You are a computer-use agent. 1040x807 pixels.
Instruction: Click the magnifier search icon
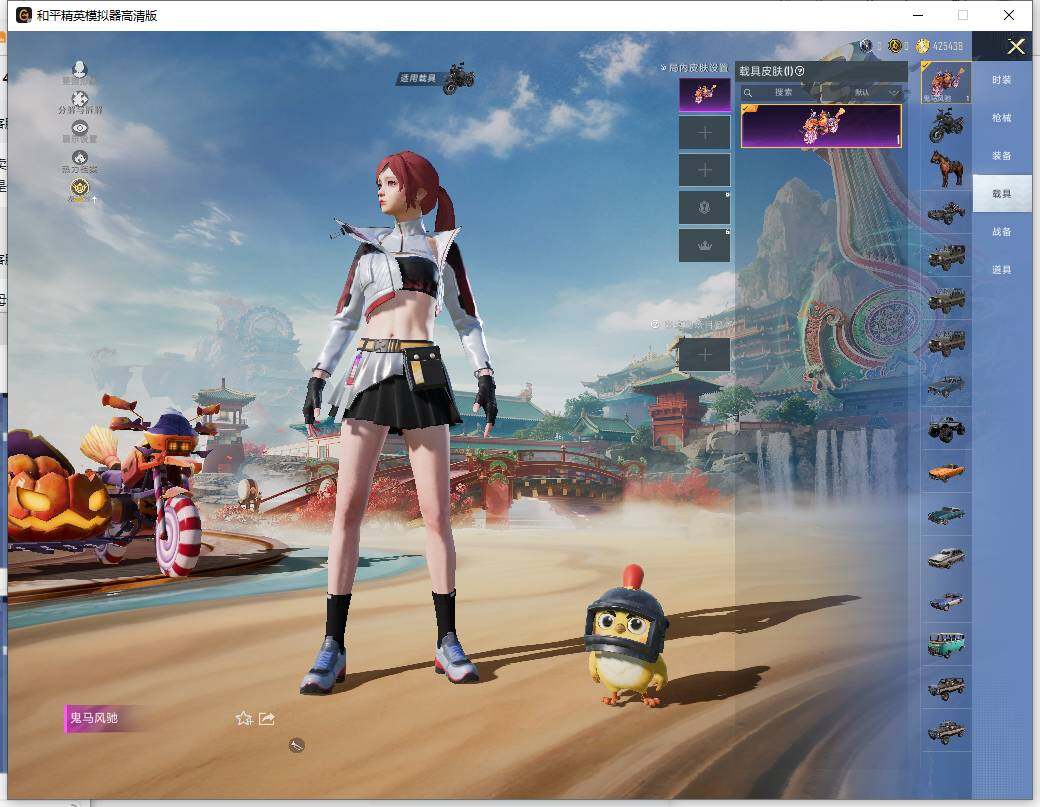(748, 93)
